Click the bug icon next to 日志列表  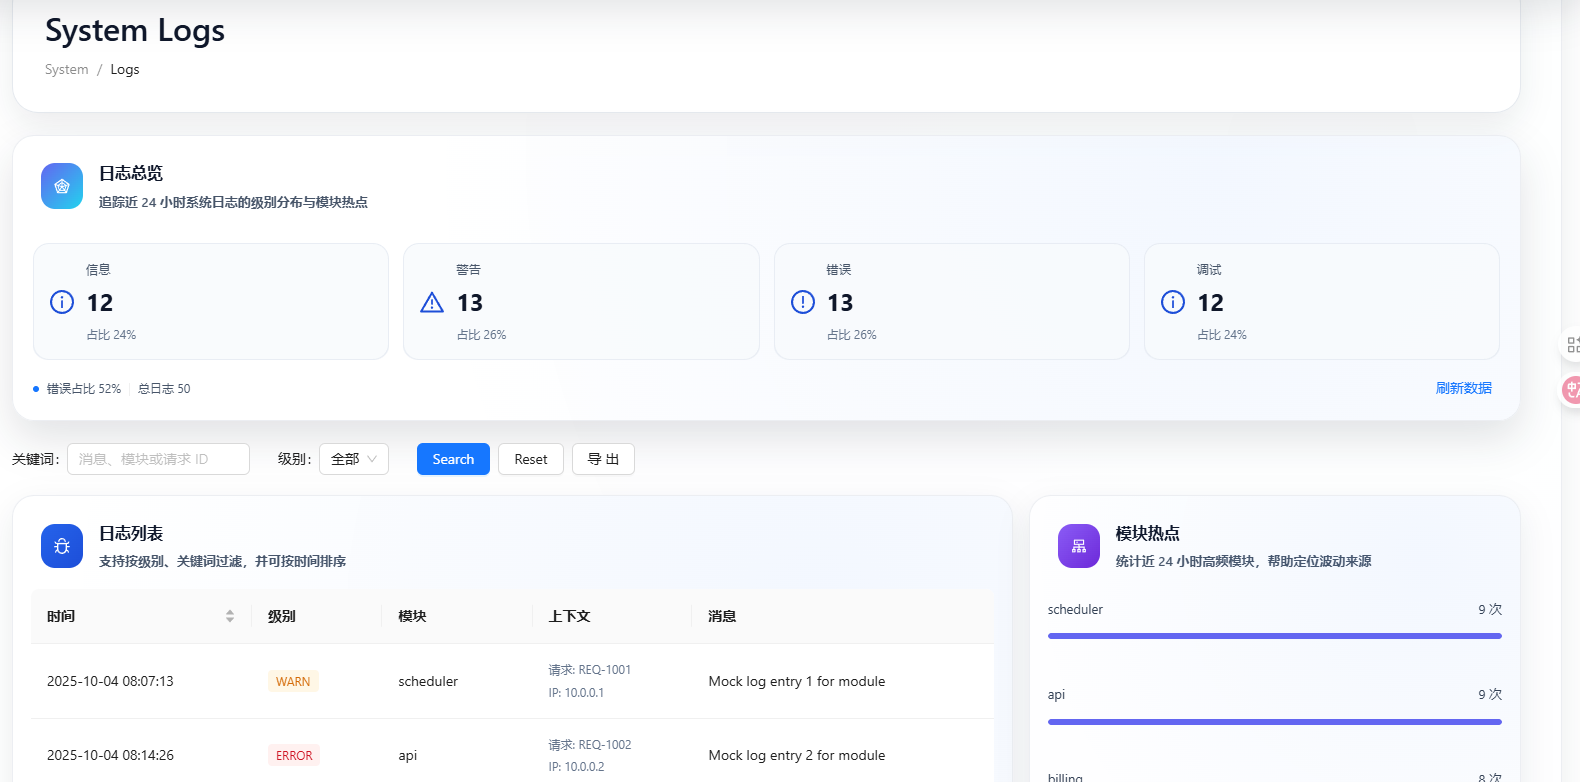coord(62,546)
